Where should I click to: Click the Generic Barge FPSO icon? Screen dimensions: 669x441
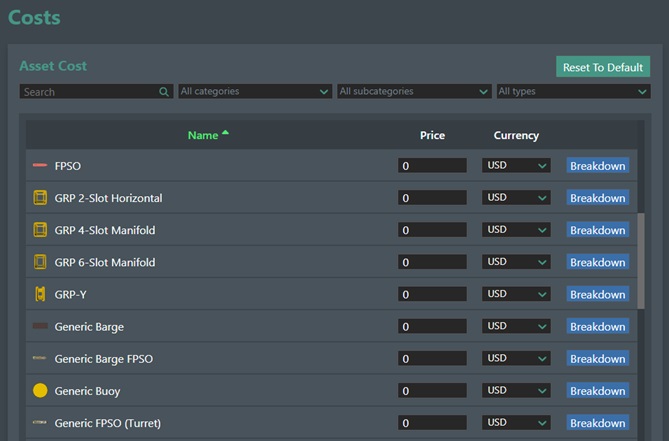[40, 358]
